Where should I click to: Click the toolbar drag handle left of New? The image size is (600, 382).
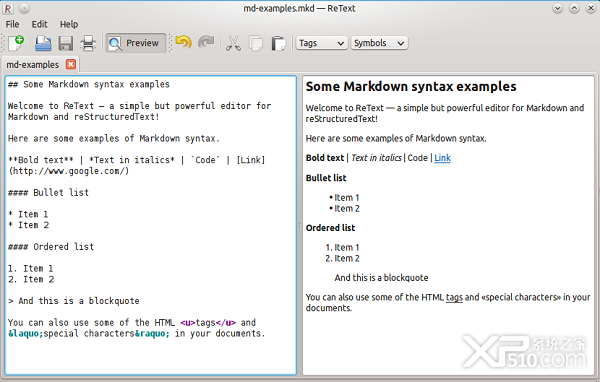[4, 43]
